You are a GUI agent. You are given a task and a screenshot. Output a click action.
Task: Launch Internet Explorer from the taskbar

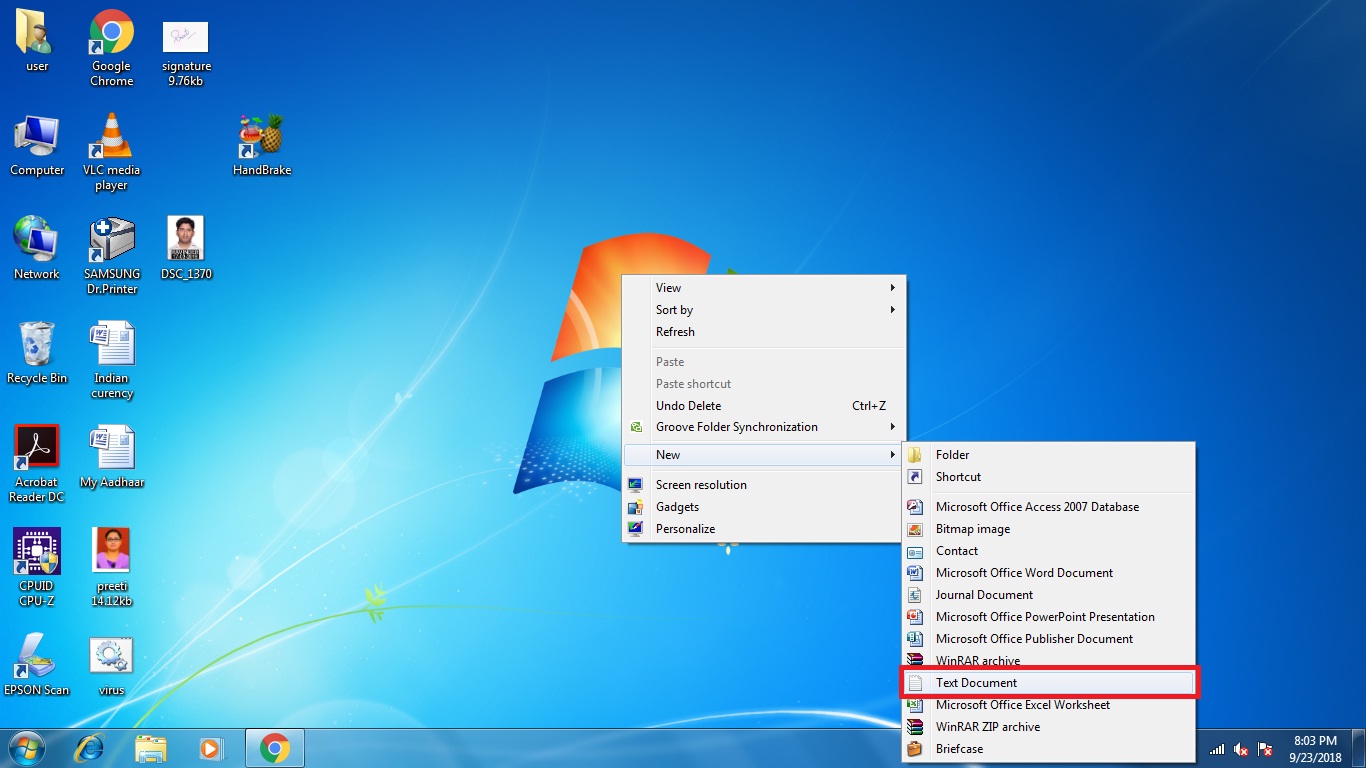click(x=89, y=748)
